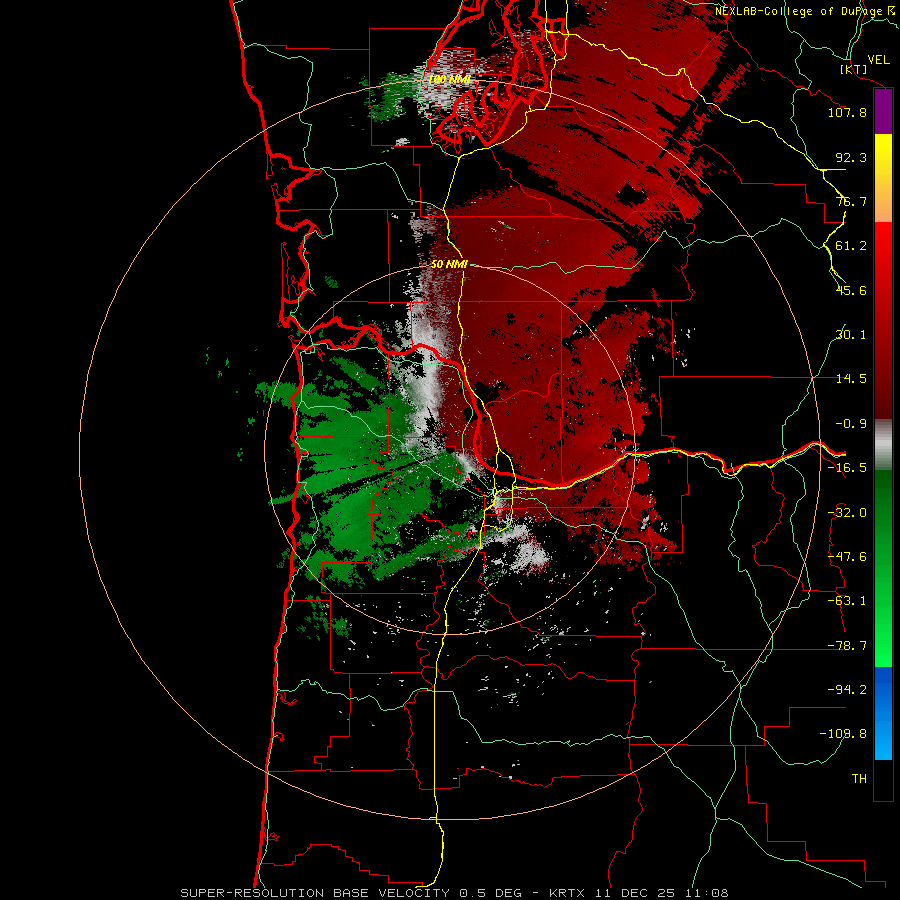Click the -63.1 scale value
Viewport: 900px width, 900px height.
click(x=847, y=601)
